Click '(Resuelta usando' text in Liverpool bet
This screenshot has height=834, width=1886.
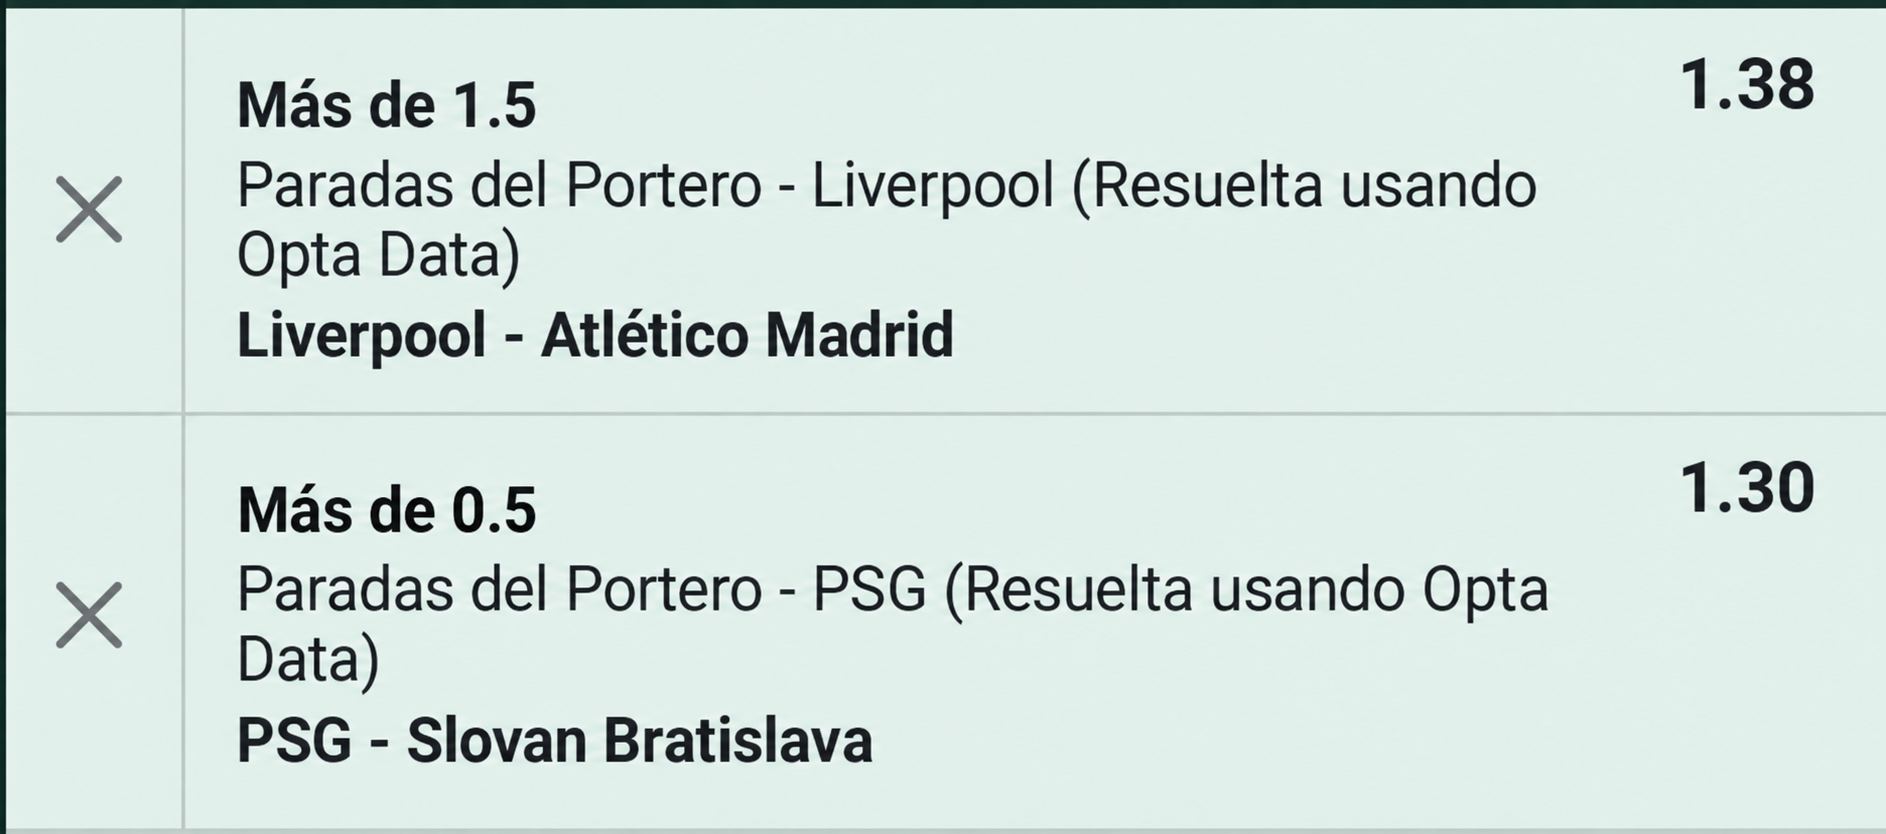[x=1304, y=186]
